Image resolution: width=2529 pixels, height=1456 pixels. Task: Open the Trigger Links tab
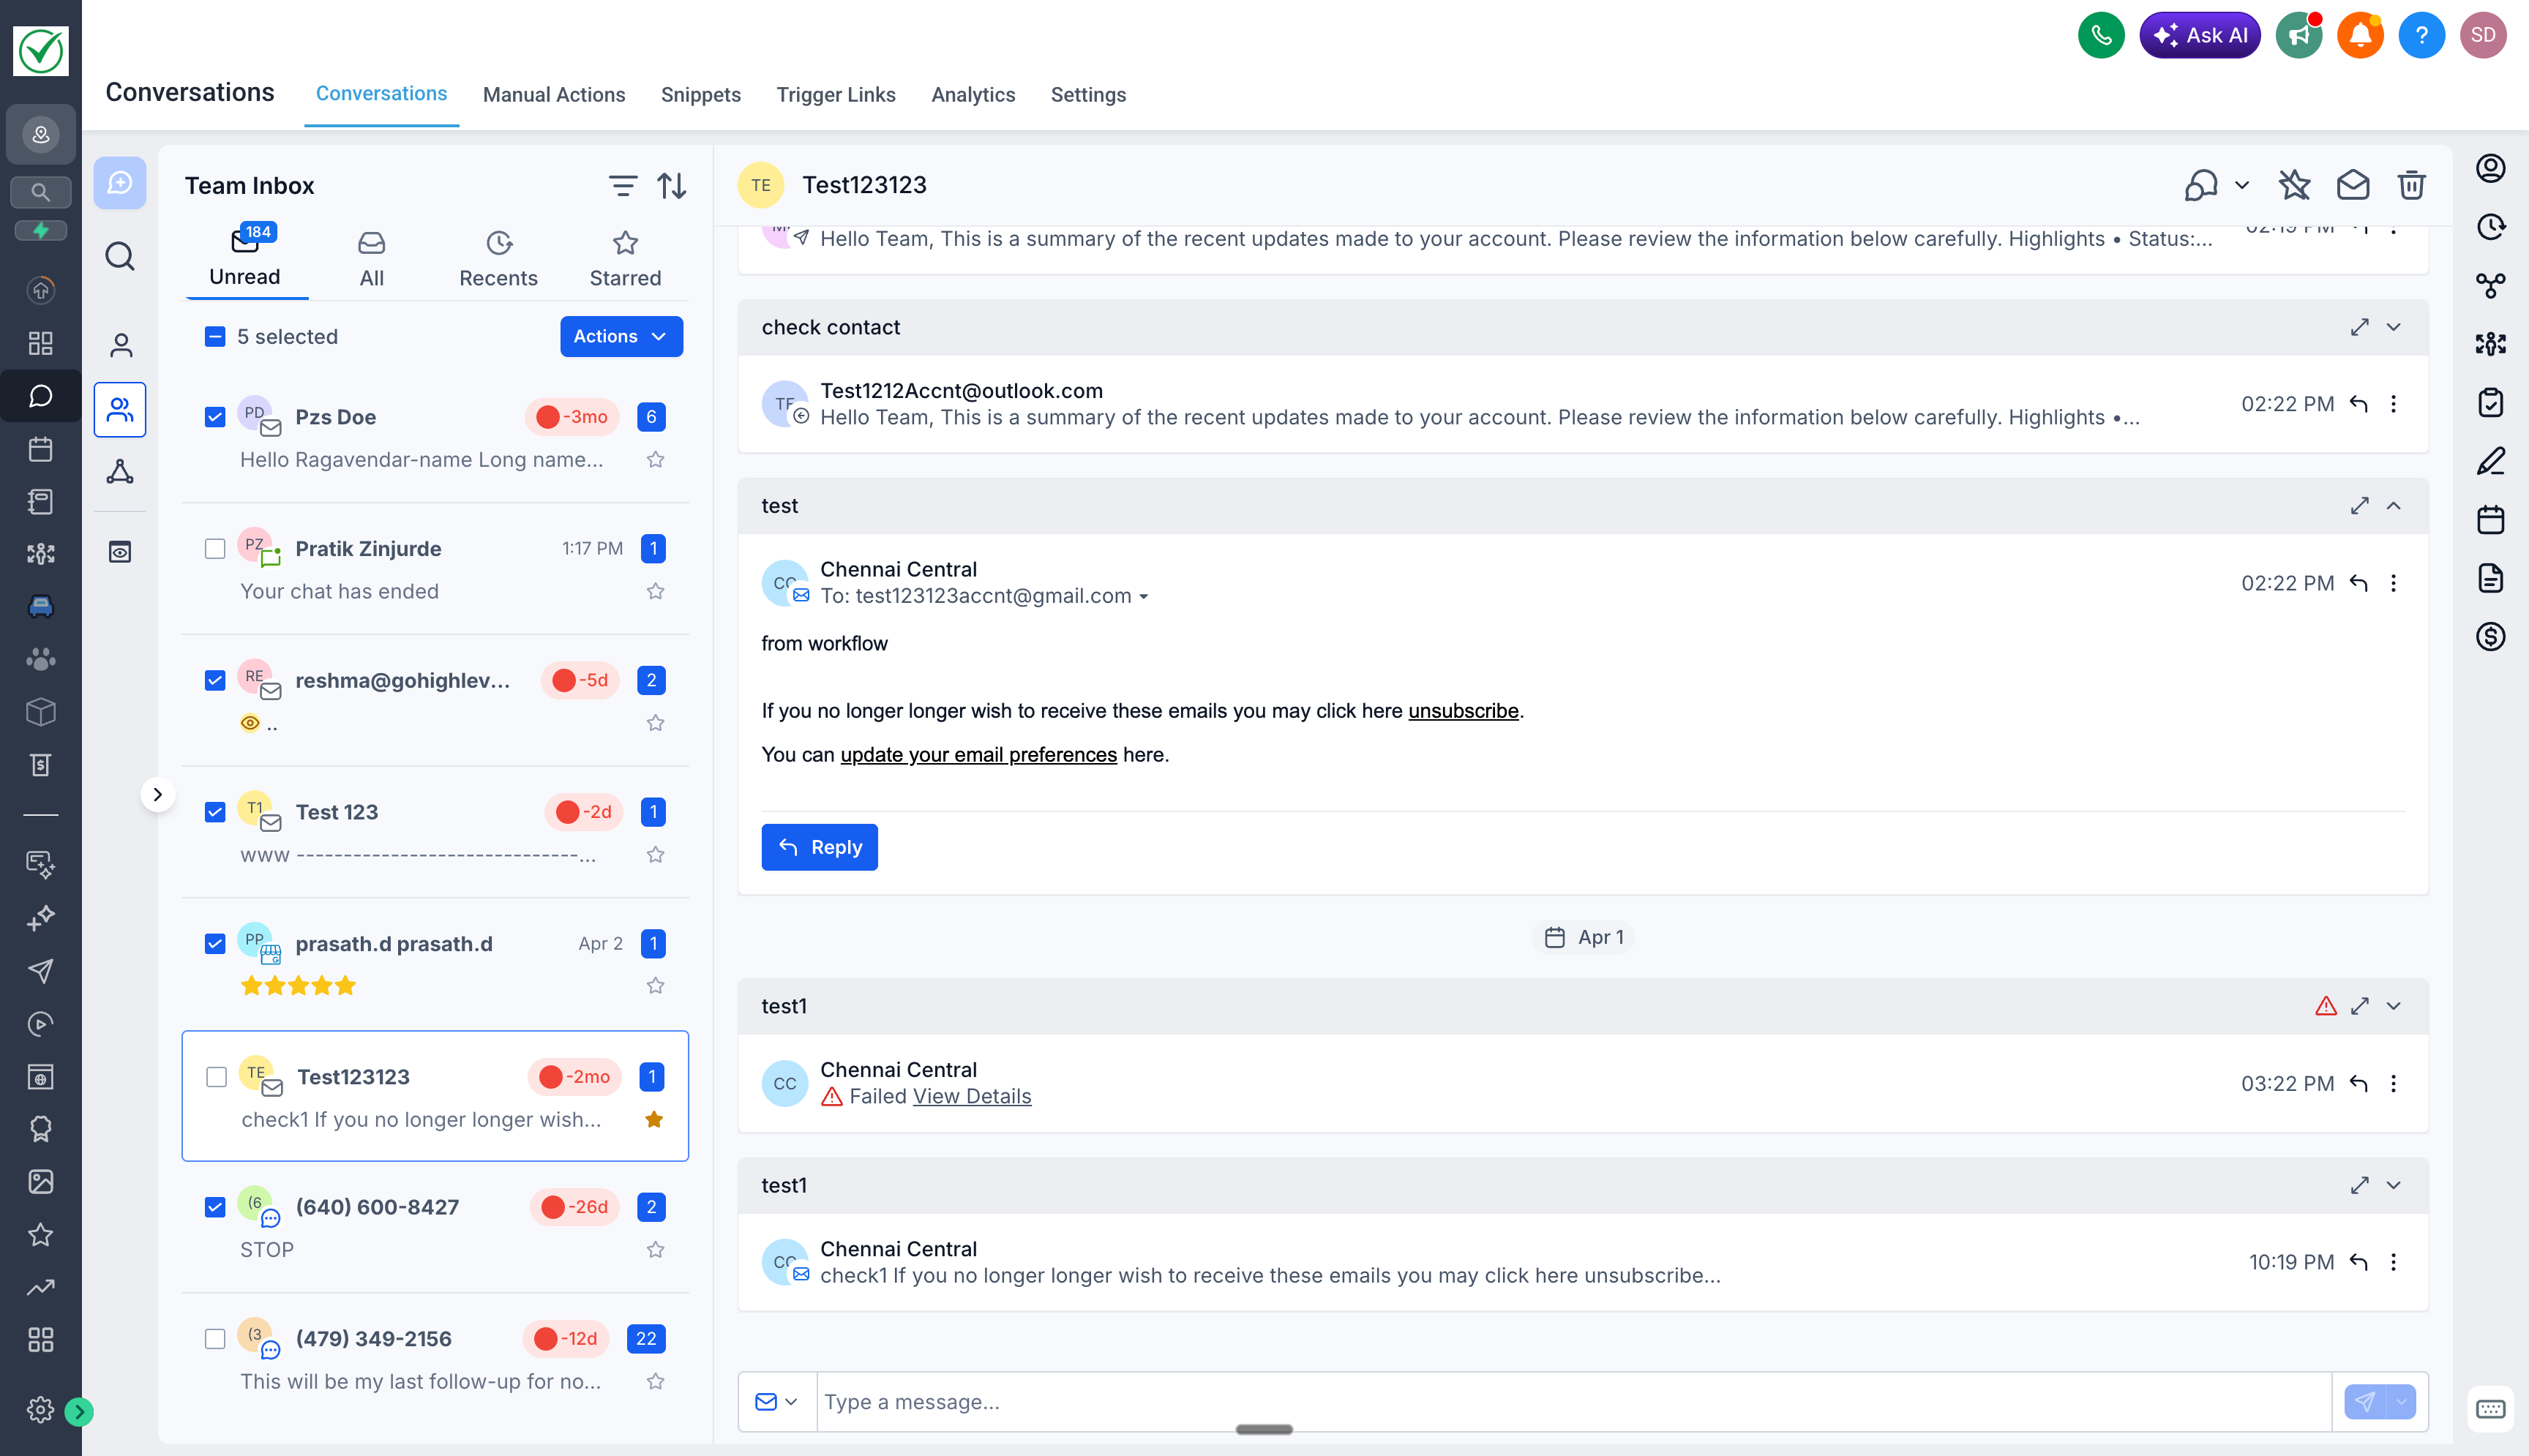pos(836,95)
